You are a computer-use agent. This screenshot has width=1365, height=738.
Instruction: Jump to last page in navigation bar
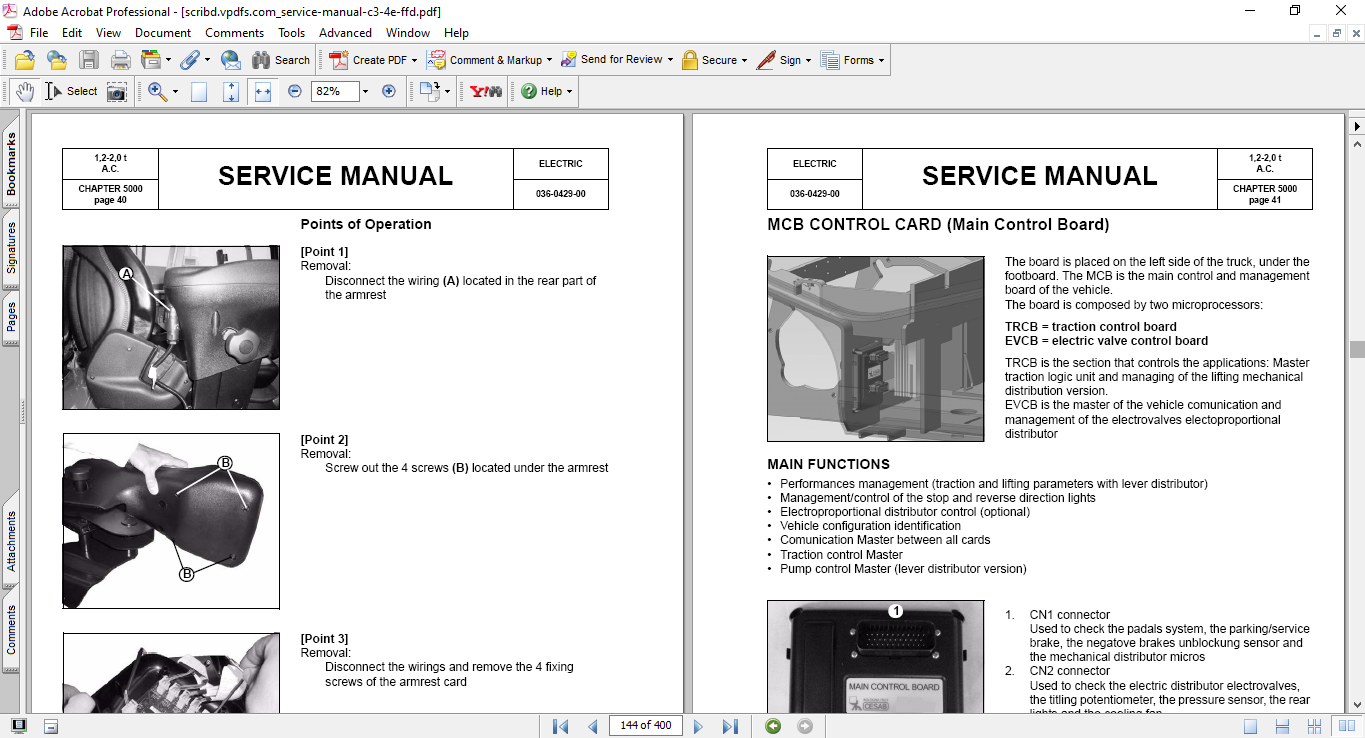click(x=730, y=726)
